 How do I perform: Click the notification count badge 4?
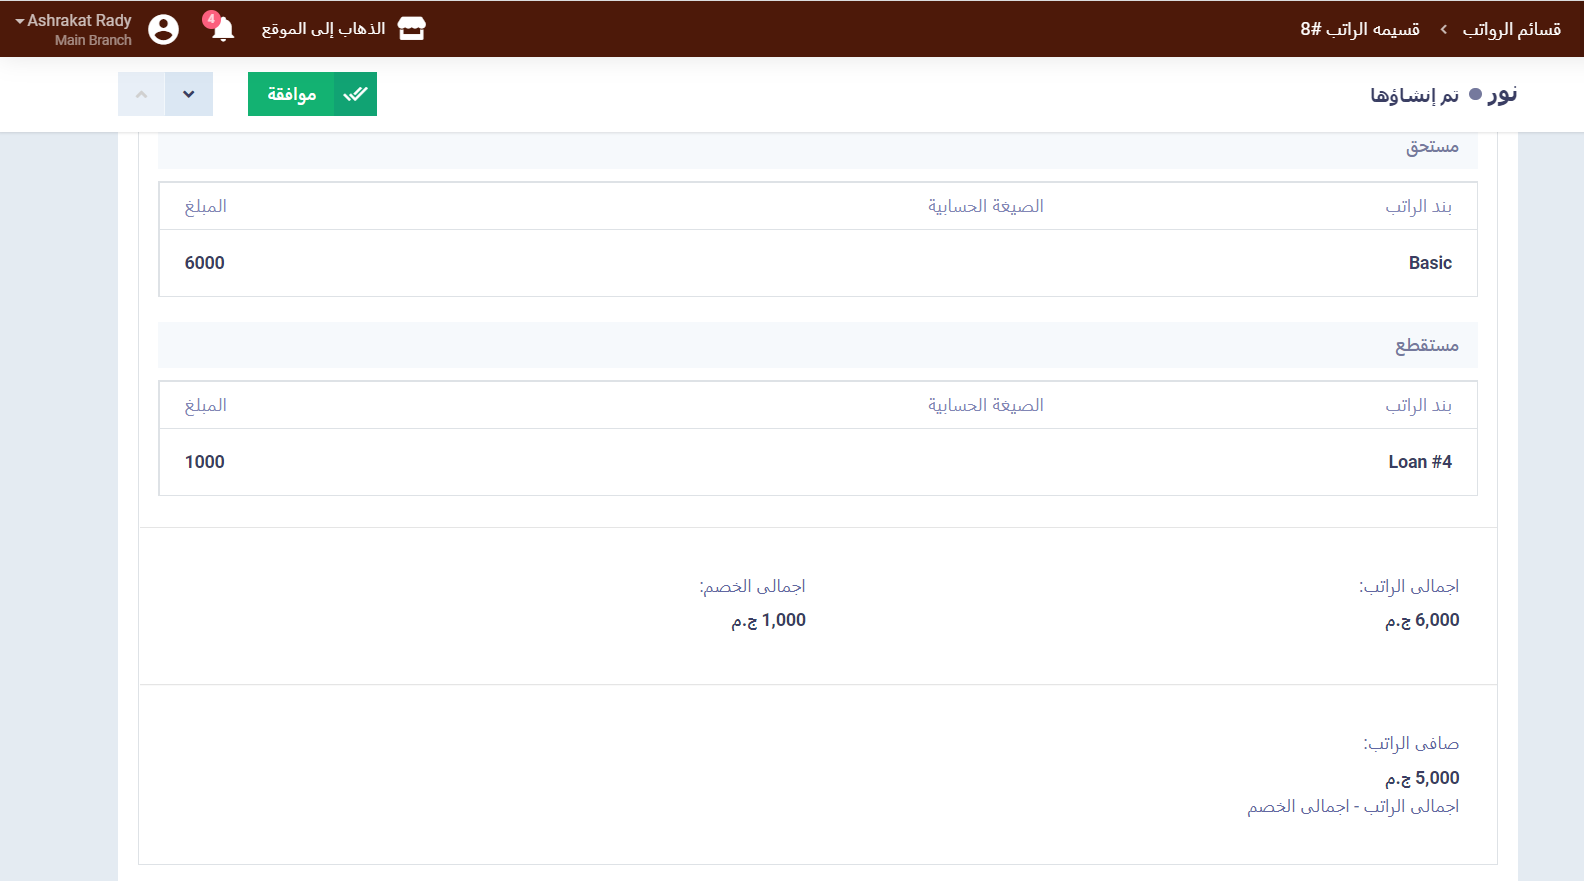point(211,19)
